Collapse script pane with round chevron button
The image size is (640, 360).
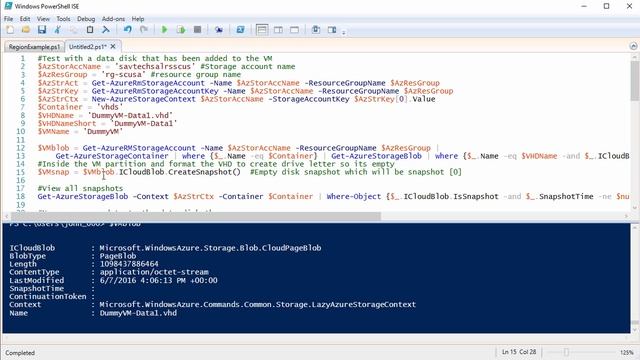633,46
